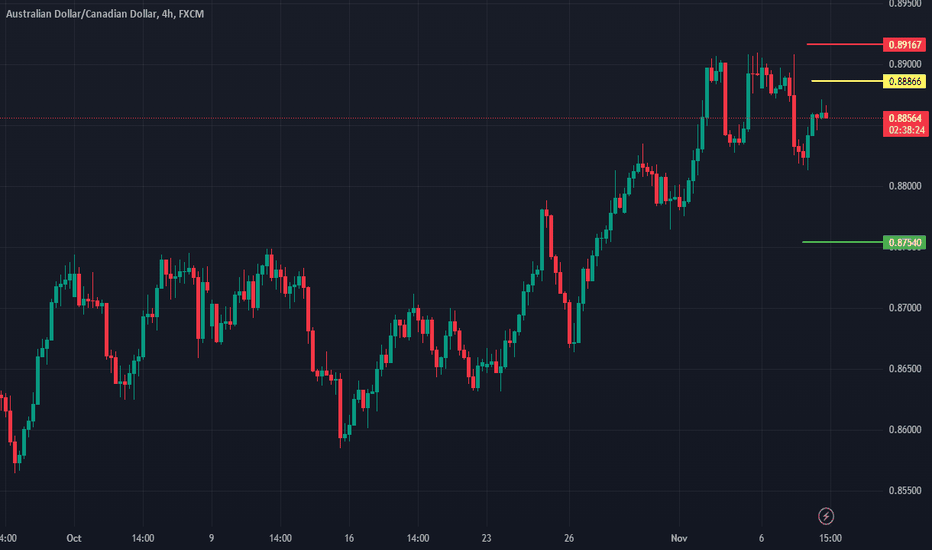932x550 pixels.
Task: Click the FXCM source label
Action: tap(191, 14)
